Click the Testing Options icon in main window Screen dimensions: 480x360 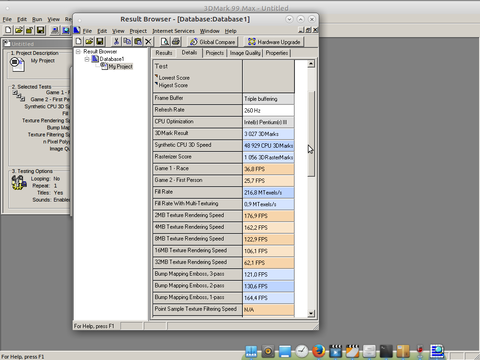point(19,183)
